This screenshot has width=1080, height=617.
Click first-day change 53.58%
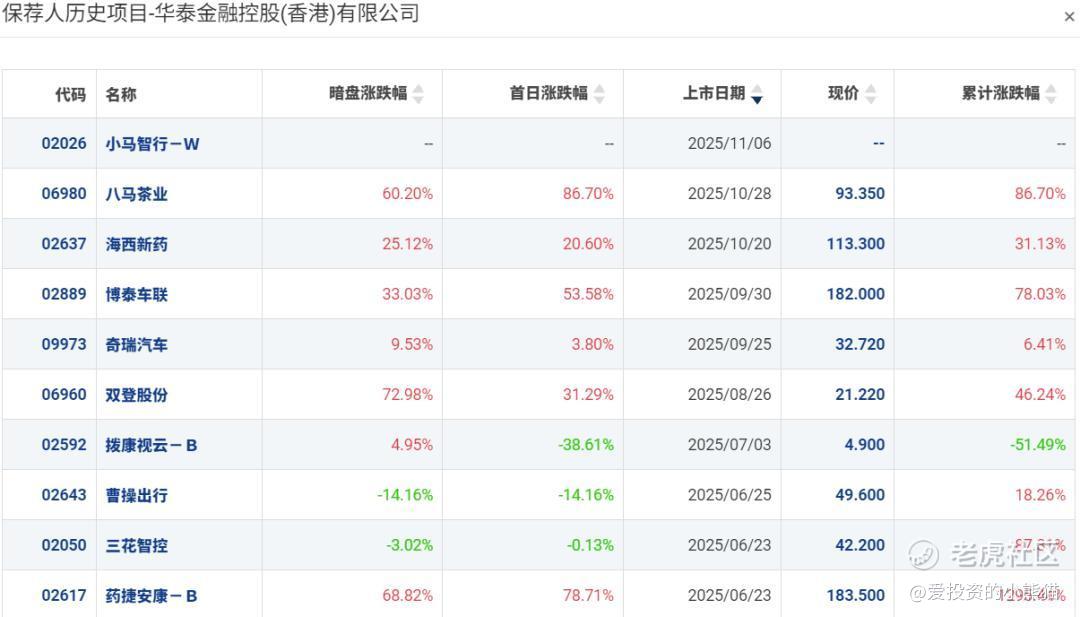click(588, 294)
